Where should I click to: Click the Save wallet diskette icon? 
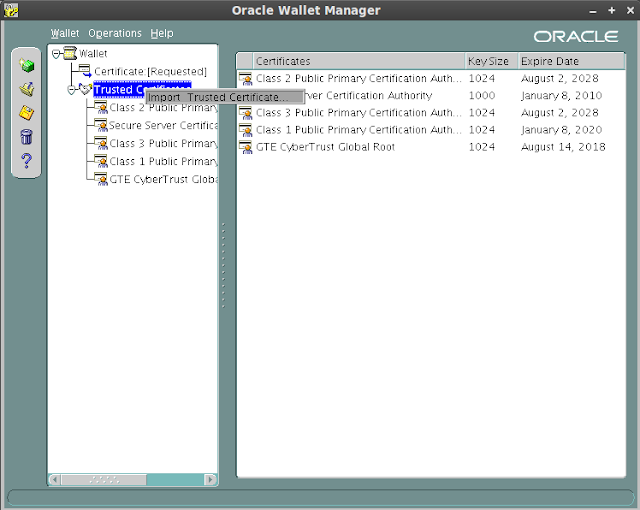[x=27, y=113]
